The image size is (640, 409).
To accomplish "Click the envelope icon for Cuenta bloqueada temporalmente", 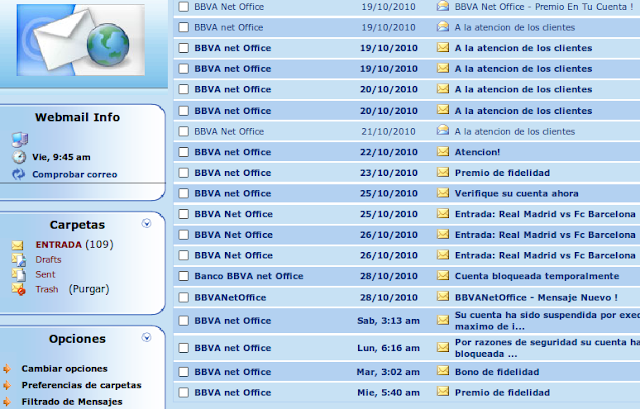I will [443, 276].
